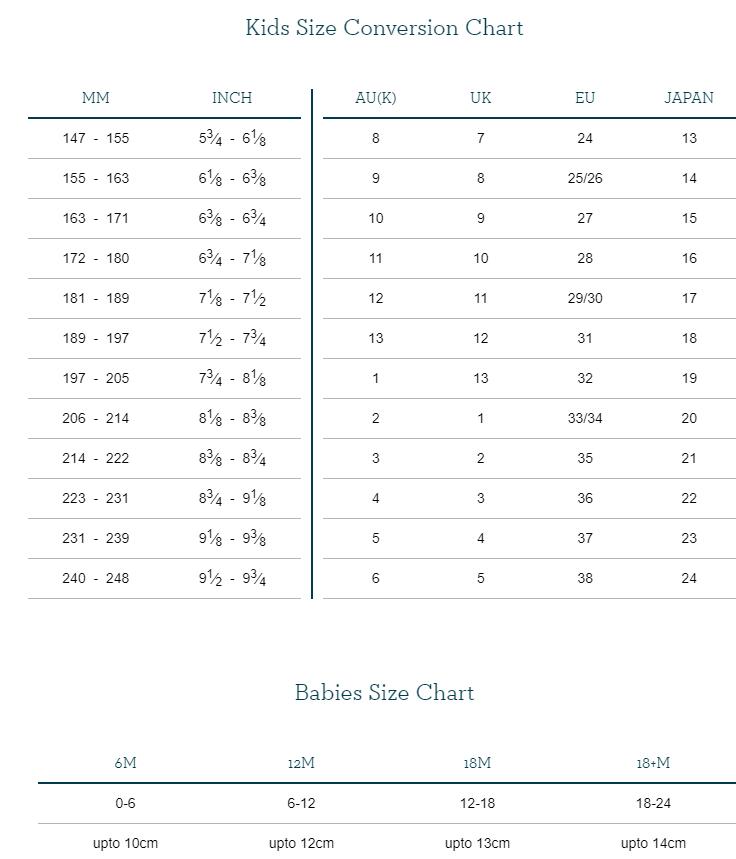
Task: Select the 12M baby size header
Action: (x=301, y=763)
